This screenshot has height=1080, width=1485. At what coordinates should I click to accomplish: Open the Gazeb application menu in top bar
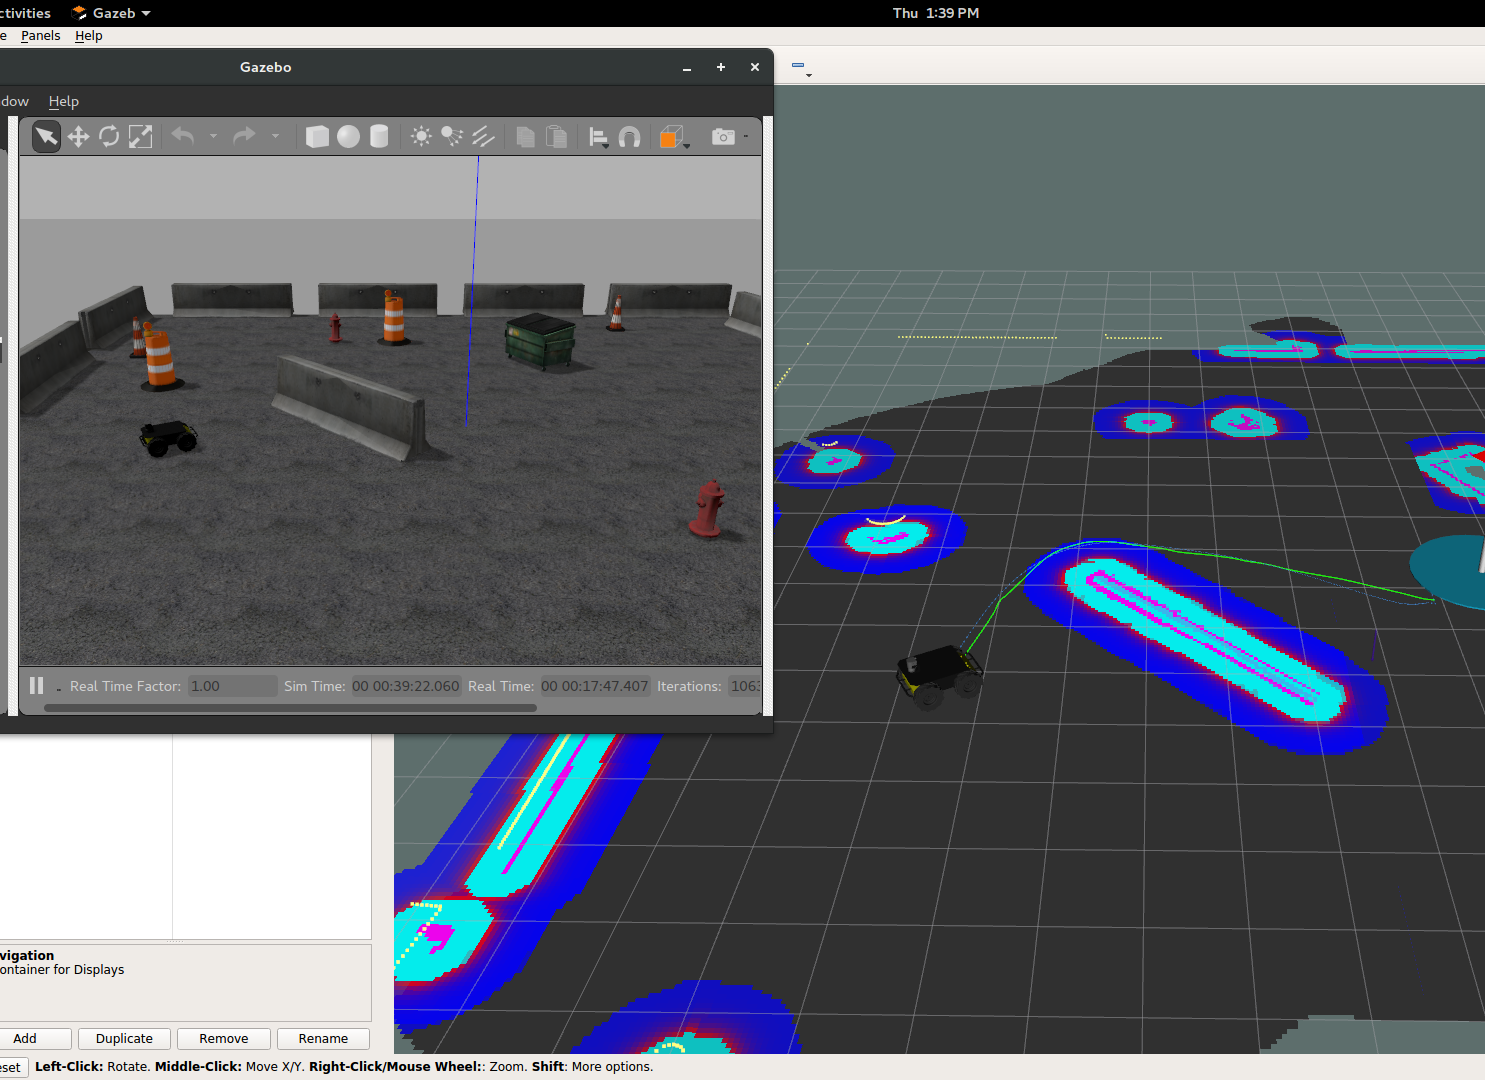[x=111, y=13]
